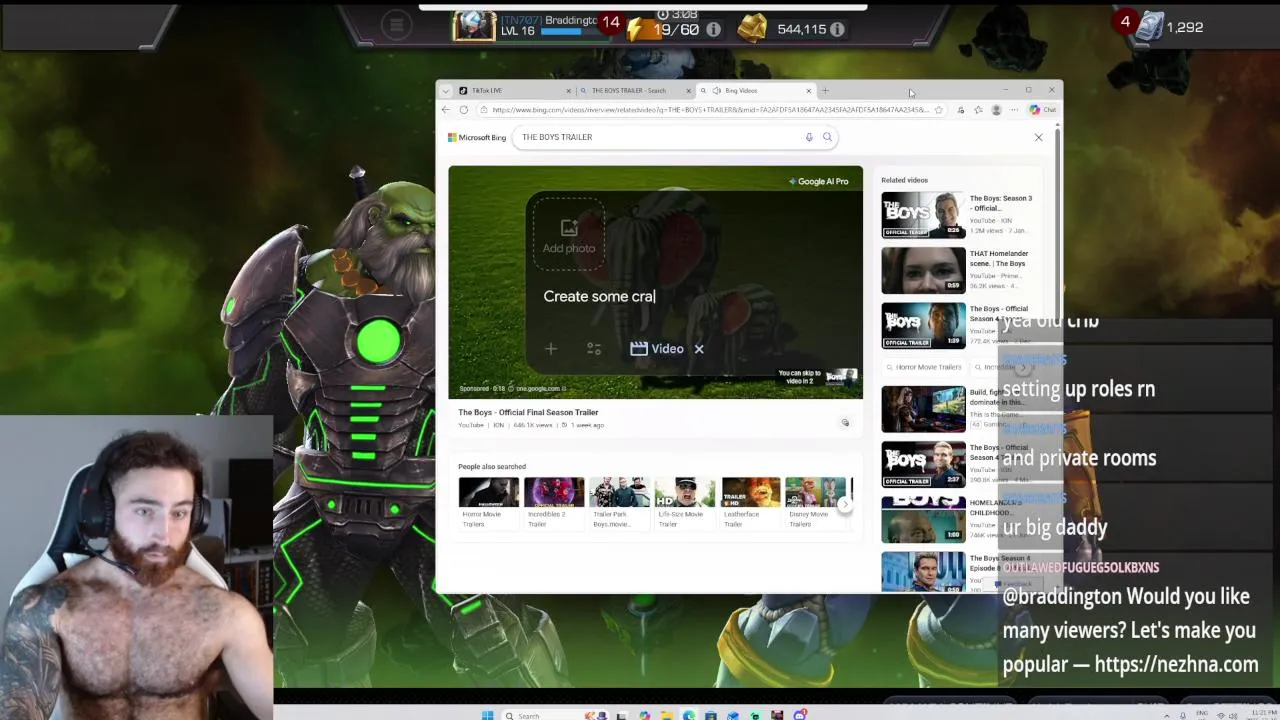This screenshot has height=720, width=1280.
Task: Close the Bing video overlay
Action: (1038, 137)
